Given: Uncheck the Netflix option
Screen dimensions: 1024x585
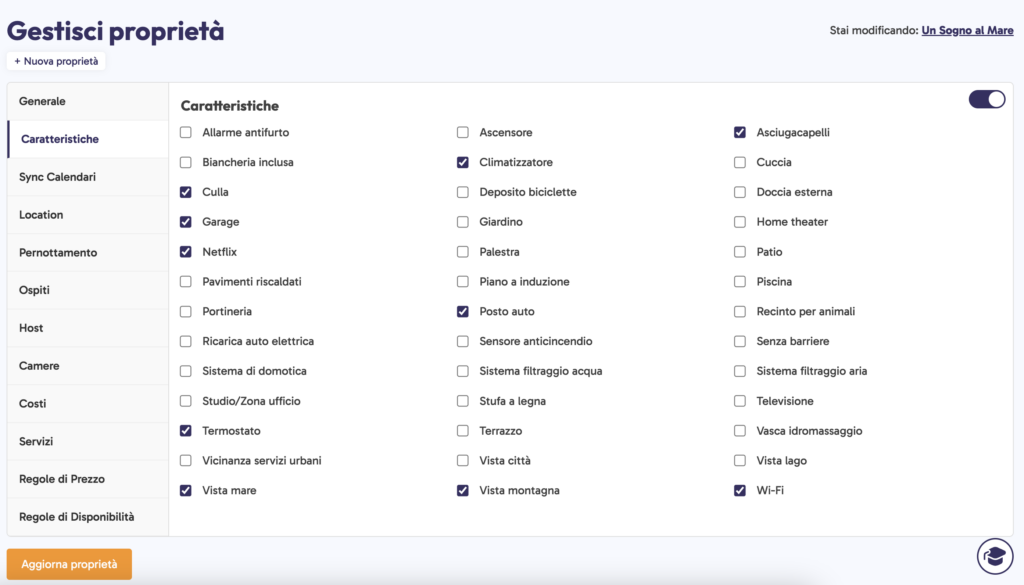Looking at the screenshot, I should click(186, 251).
